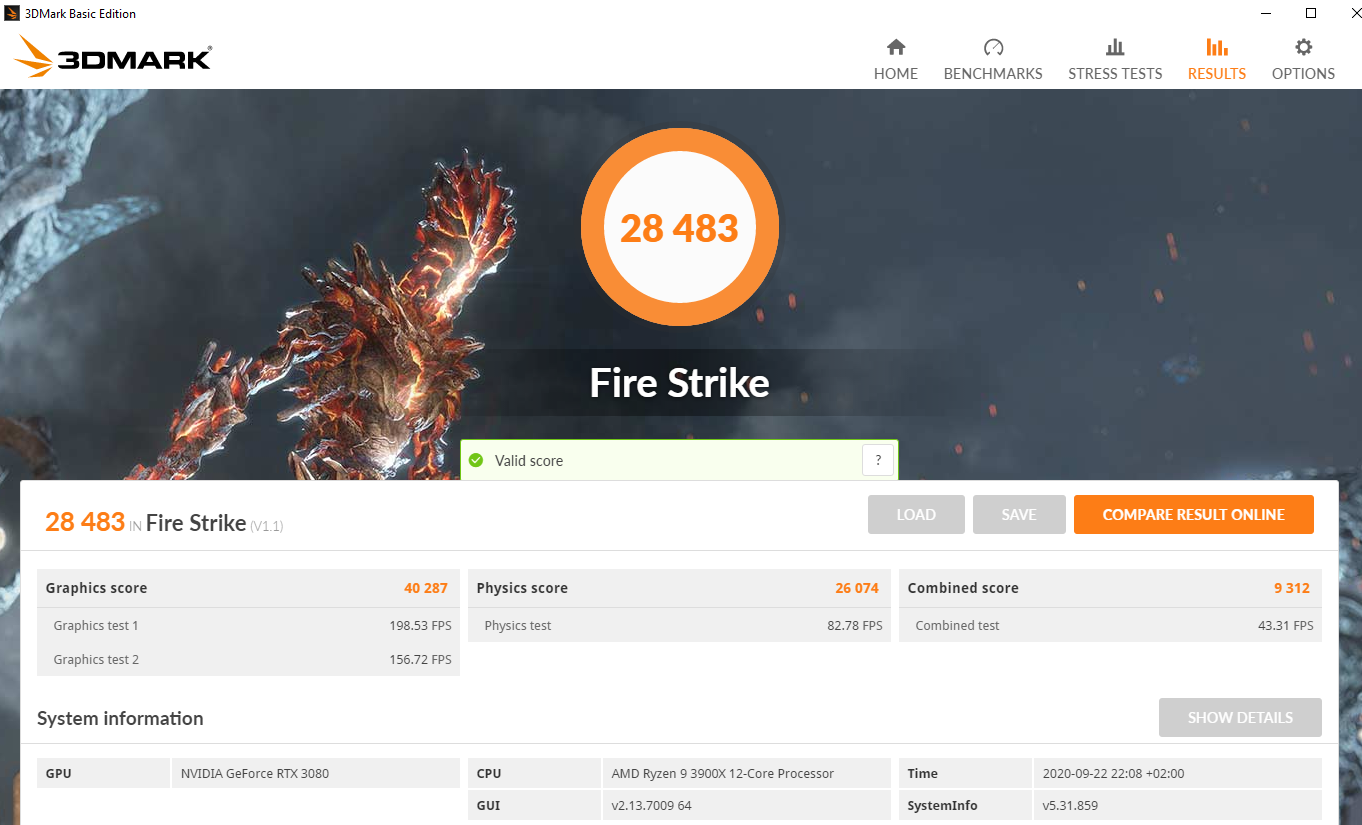This screenshot has height=825, width=1362.
Task: Click the Valid score label
Action: pos(529,461)
